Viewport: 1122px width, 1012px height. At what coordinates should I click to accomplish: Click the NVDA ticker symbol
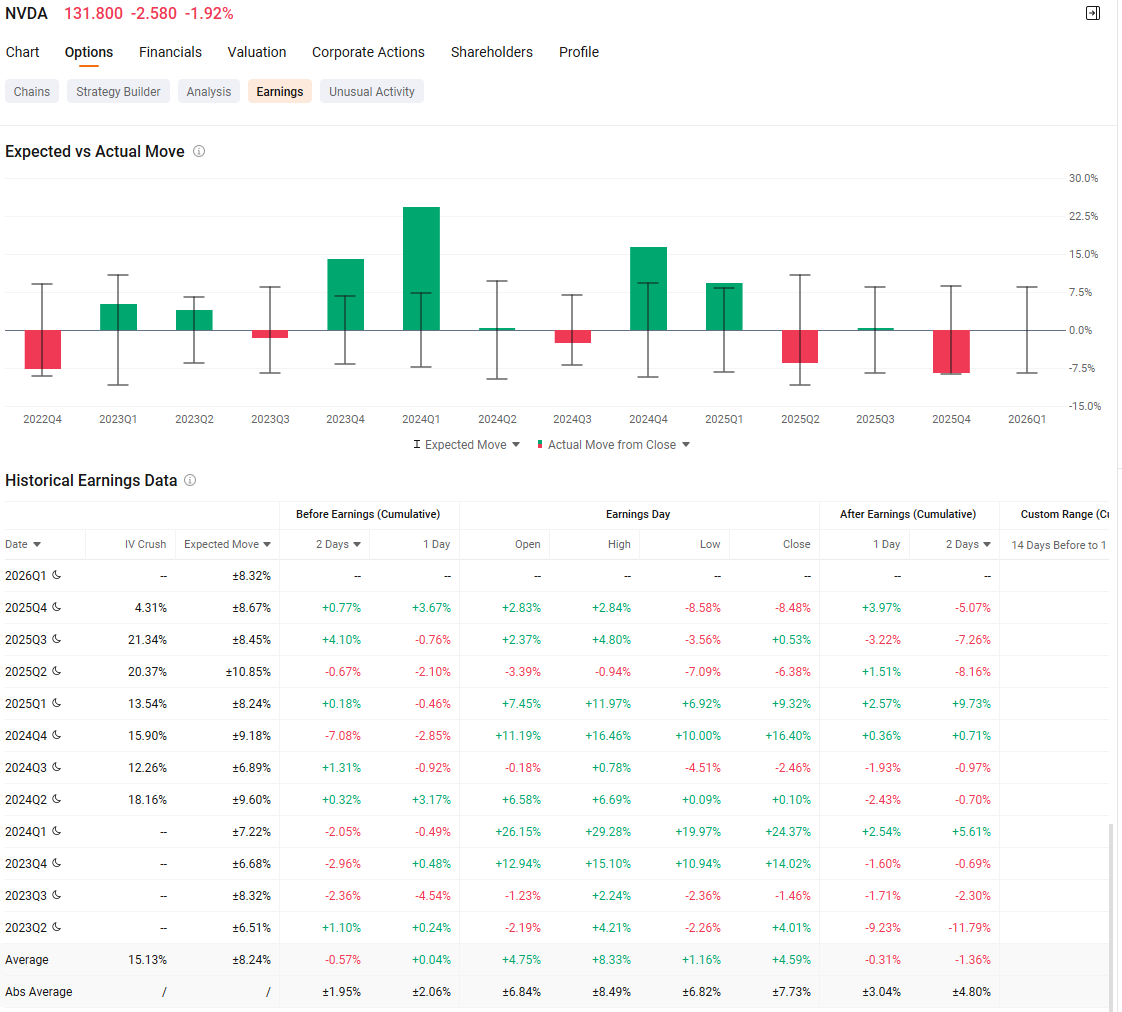[x=26, y=14]
